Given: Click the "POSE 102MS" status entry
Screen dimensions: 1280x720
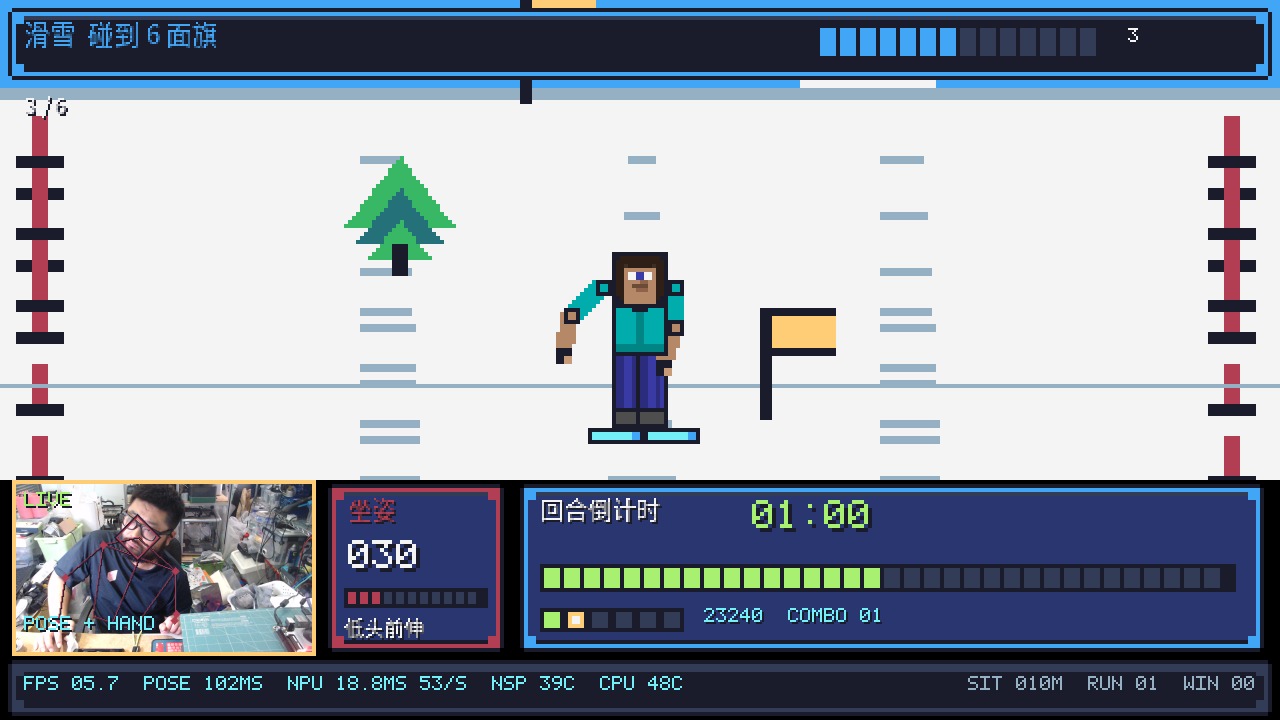Looking at the screenshot, I should tap(203, 683).
